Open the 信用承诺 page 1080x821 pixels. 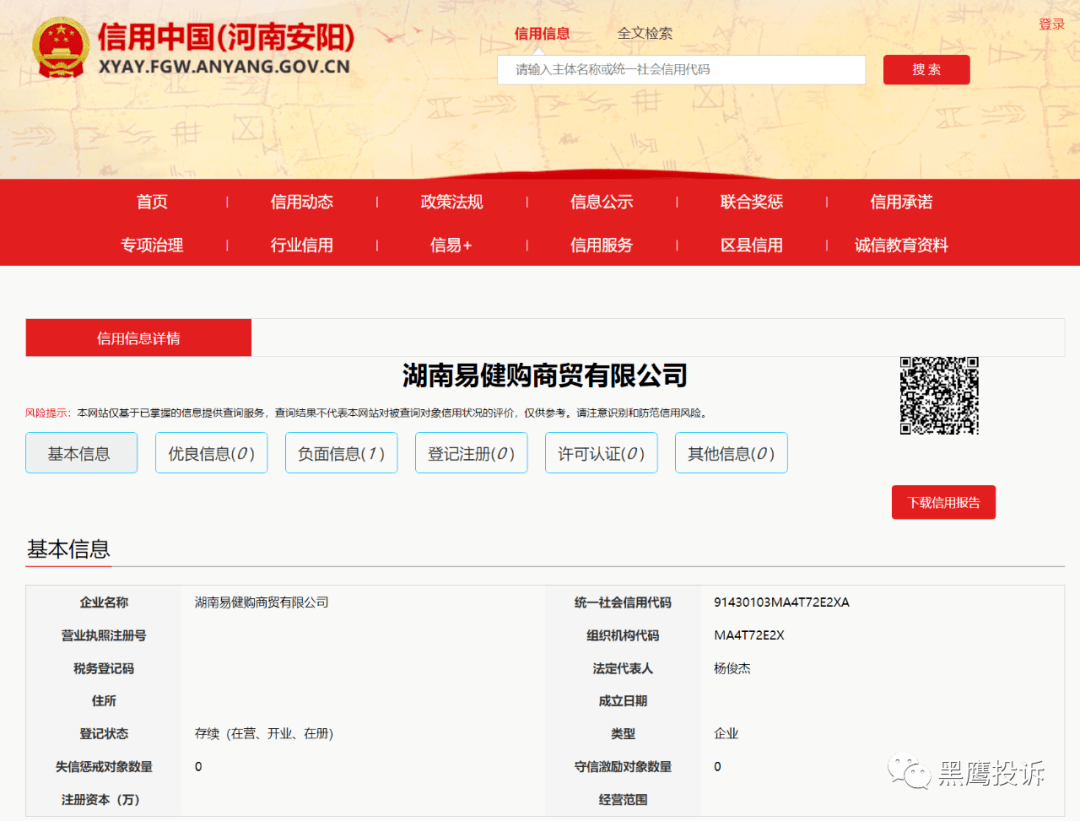click(900, 201)
